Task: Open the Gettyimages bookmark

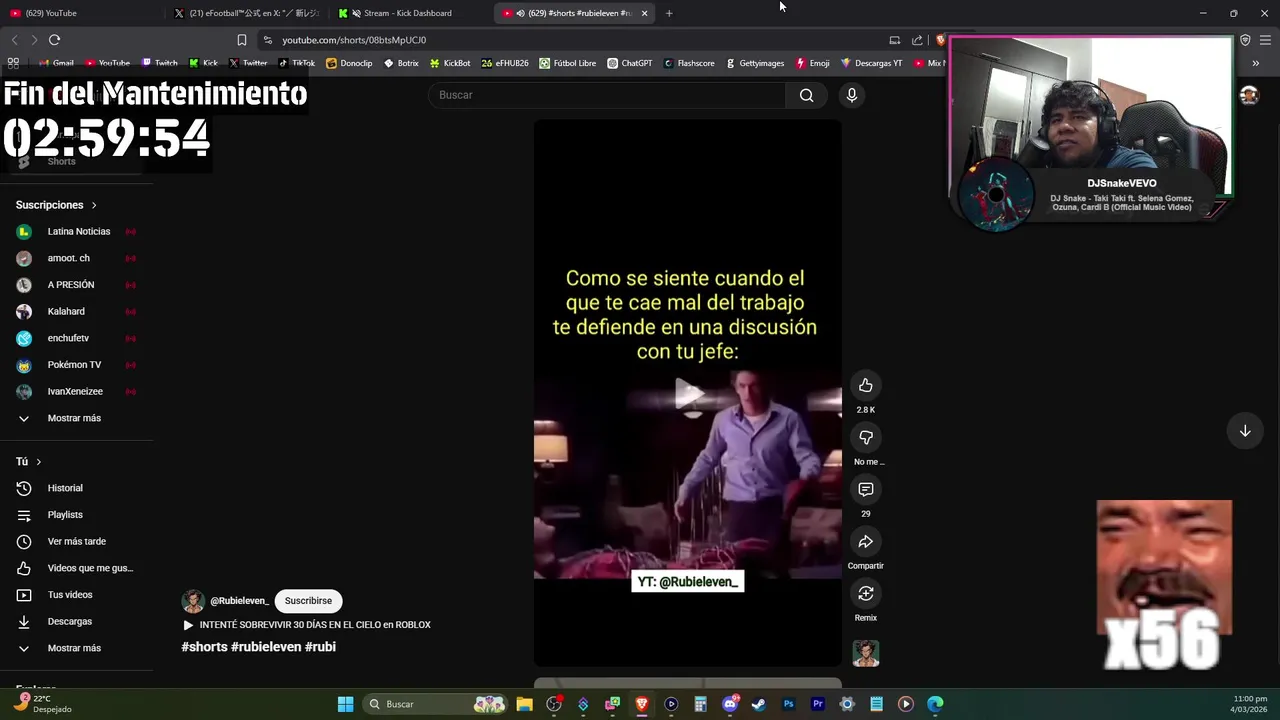Action: pyautogui.click(x=755, y=63)
